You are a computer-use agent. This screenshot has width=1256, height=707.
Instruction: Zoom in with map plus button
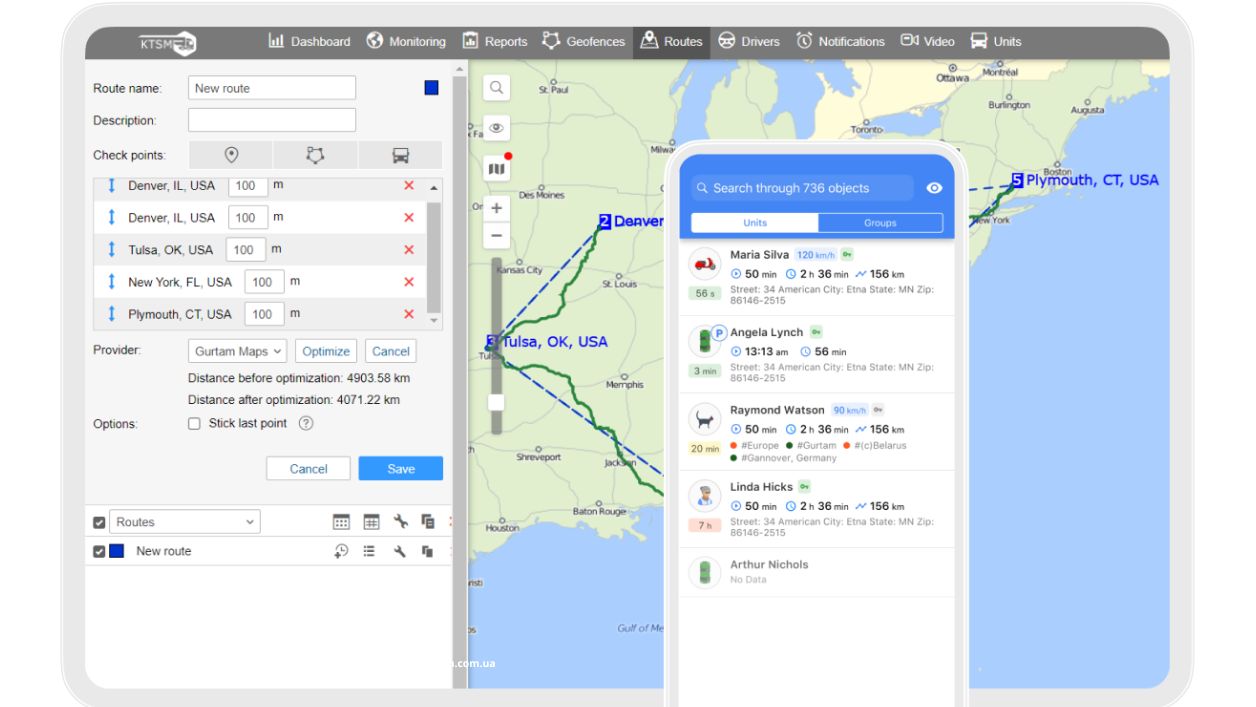[x=496, y=209]
